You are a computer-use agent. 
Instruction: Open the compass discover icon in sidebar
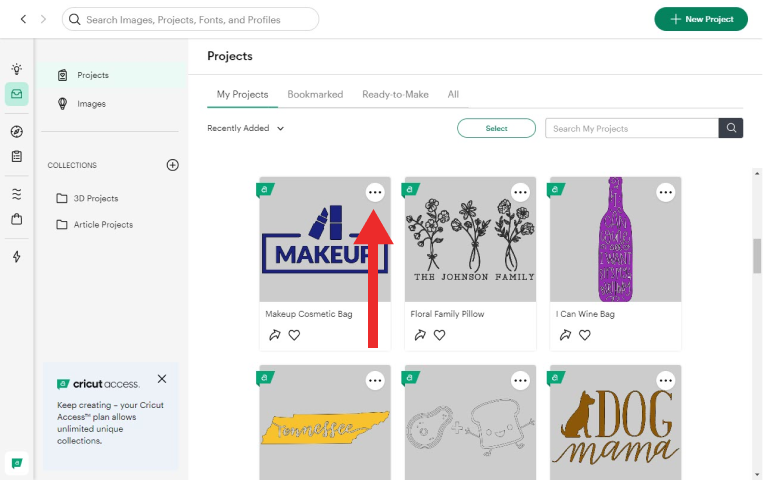16,131
